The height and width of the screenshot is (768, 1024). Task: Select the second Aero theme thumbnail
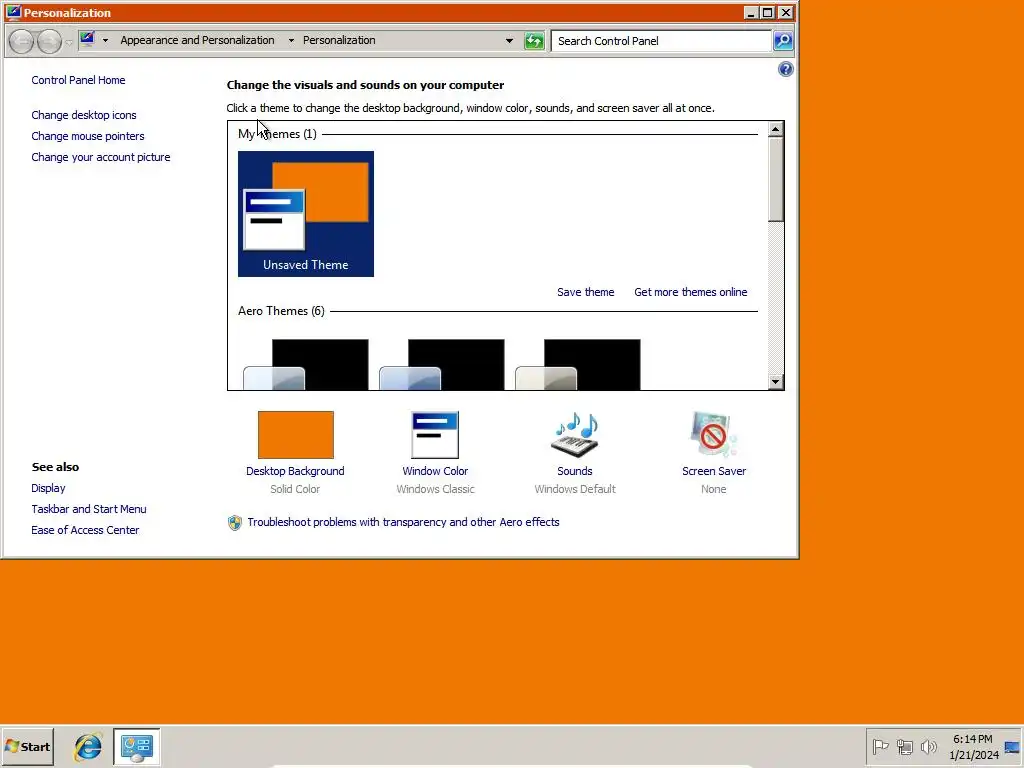point(441,364)
